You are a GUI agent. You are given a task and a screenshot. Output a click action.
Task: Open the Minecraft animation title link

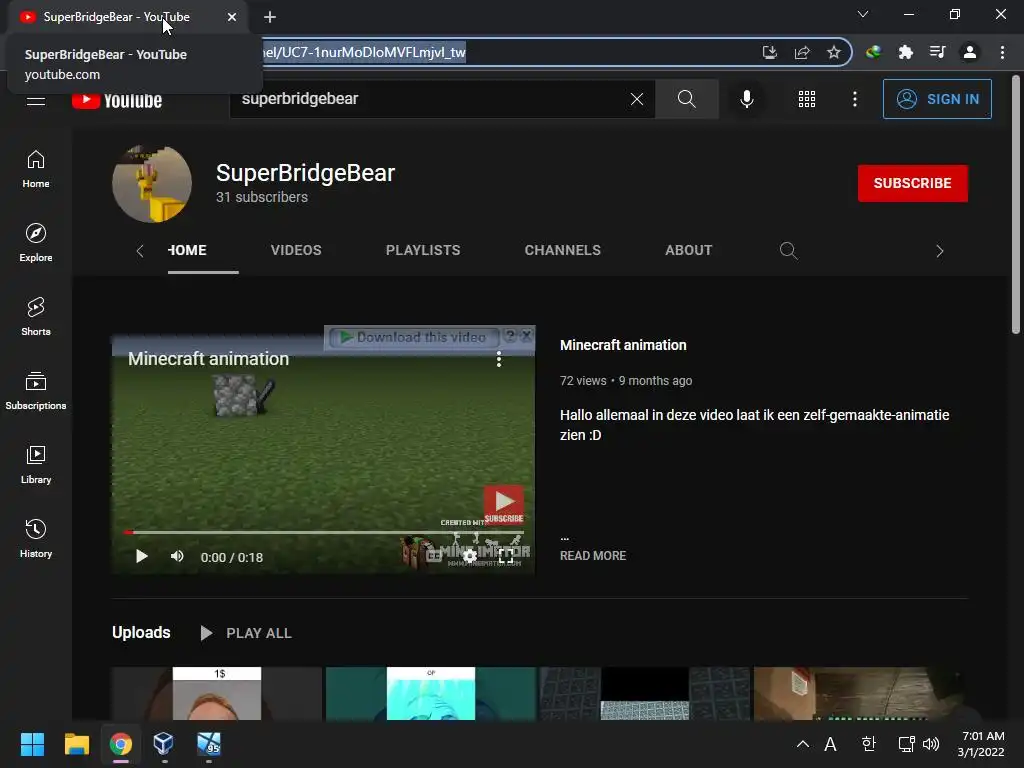click(623, 345)
